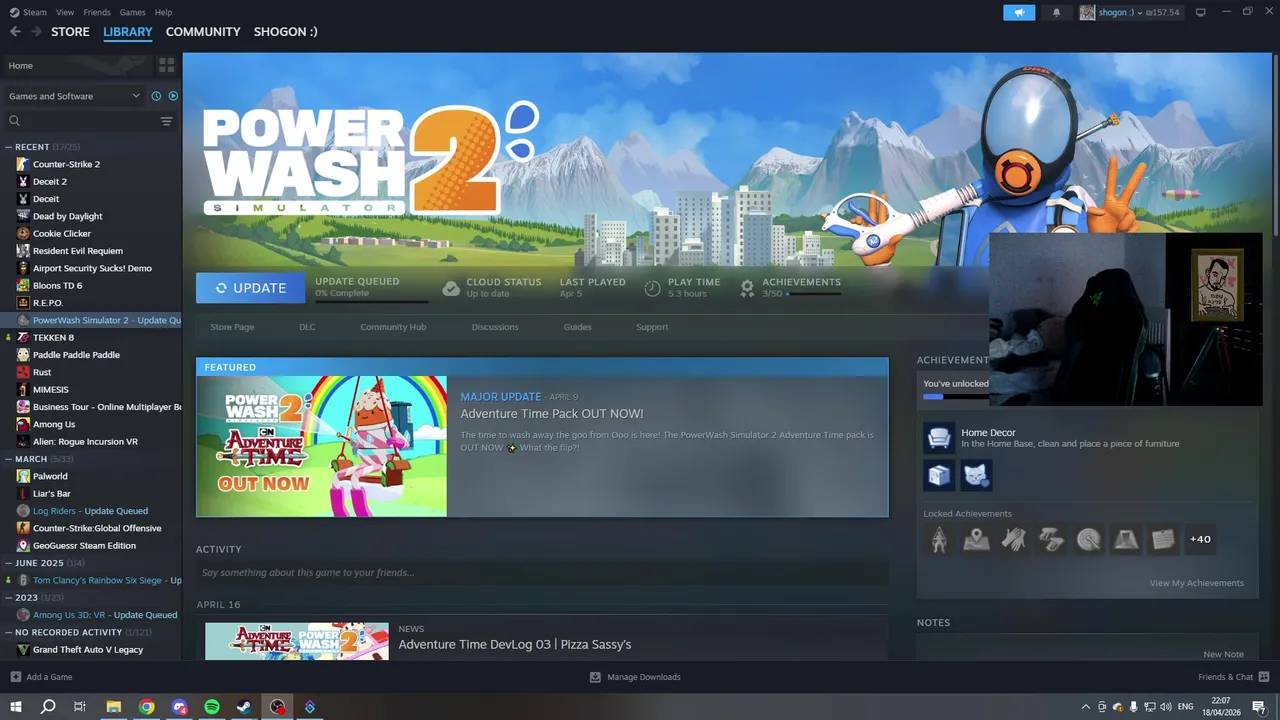Open Manage Downloads
Viewport: 1280px width, 720px height.
tap(635, 677)
